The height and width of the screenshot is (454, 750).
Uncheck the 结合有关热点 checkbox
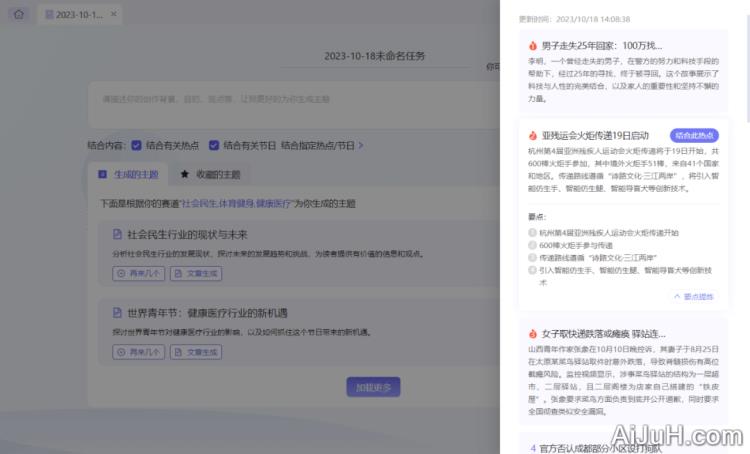[137, 144]
